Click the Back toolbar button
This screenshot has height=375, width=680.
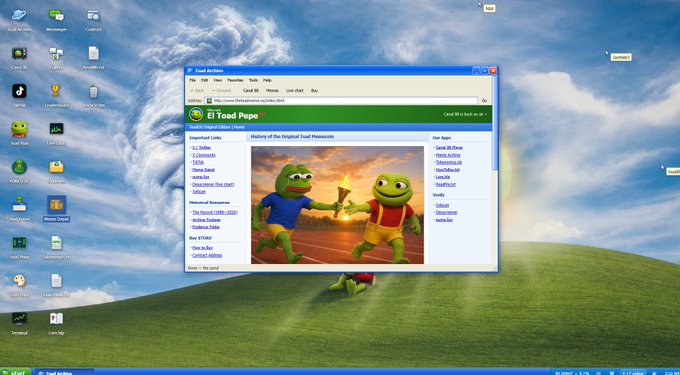[197, 91]
